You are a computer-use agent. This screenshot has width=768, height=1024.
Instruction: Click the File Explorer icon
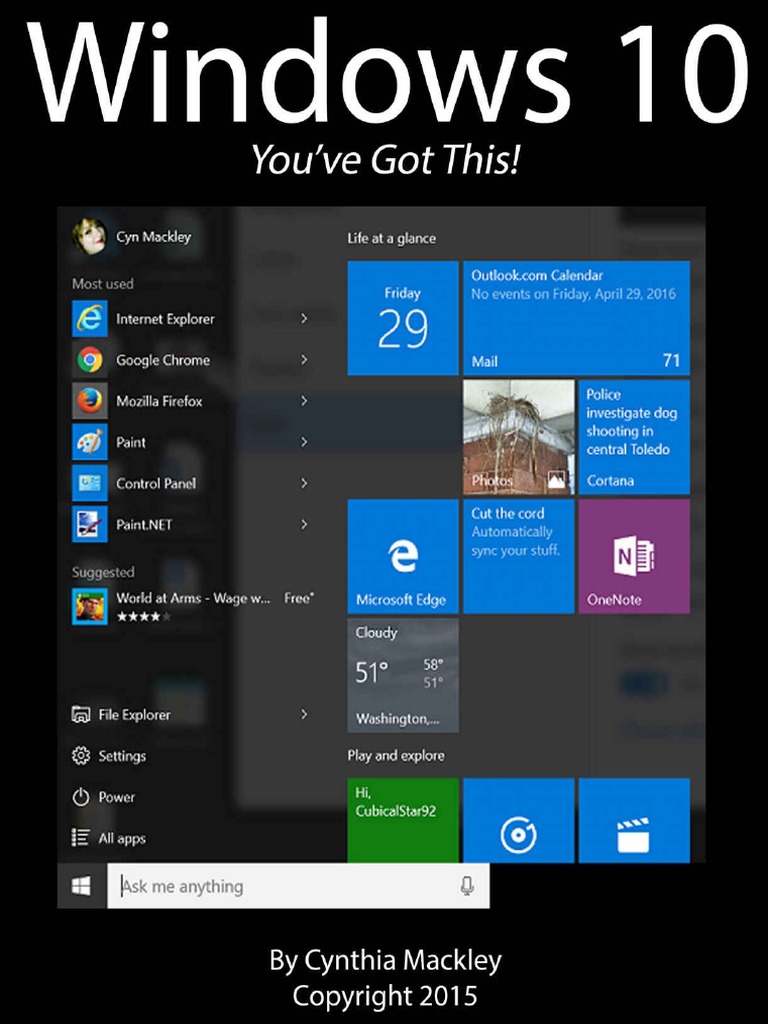[x=80, y=714]
